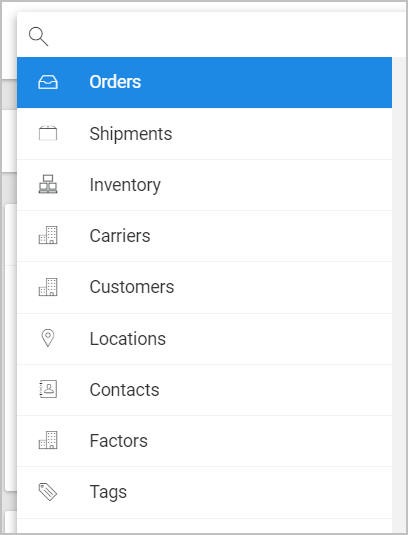
Task: Open Shipments from the list
Action: (204, 134)
